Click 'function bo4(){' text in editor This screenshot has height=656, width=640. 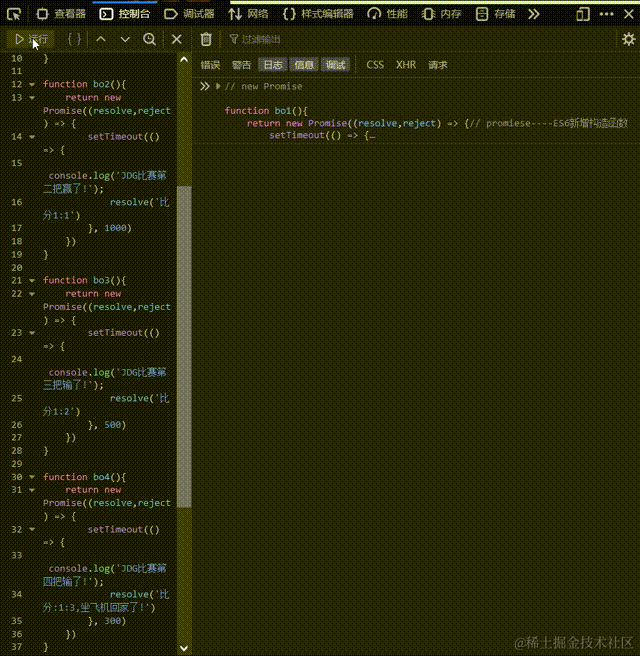(84, 477)
